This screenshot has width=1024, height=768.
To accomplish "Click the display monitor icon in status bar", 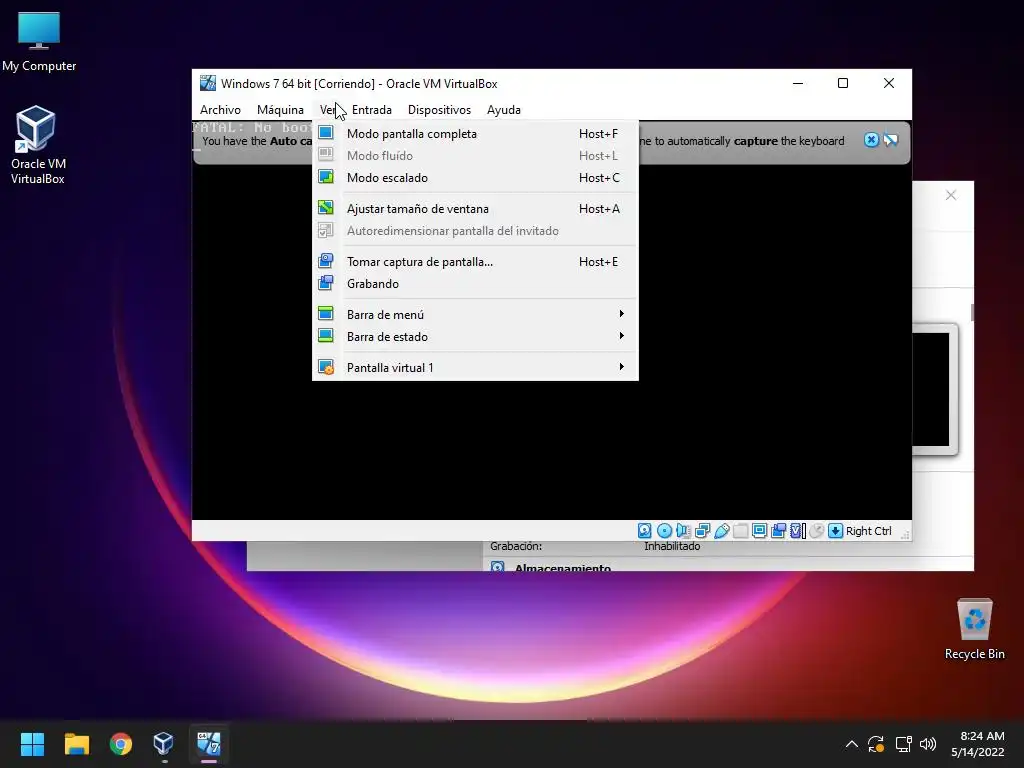I will pyautogui.click(x=760, y=531).
